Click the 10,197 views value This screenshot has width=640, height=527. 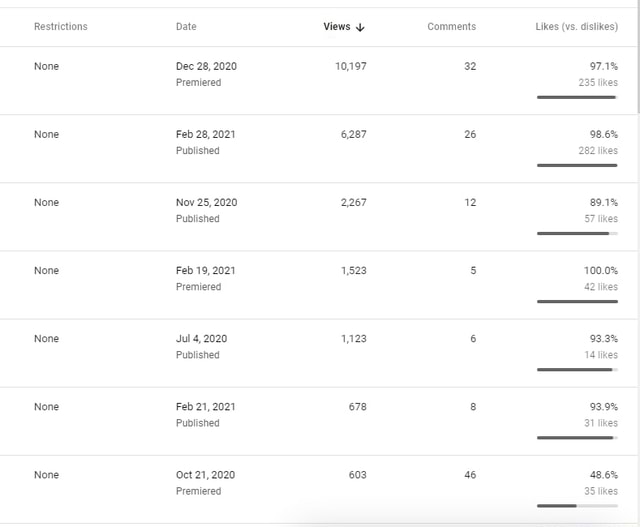tap(346, 66)
